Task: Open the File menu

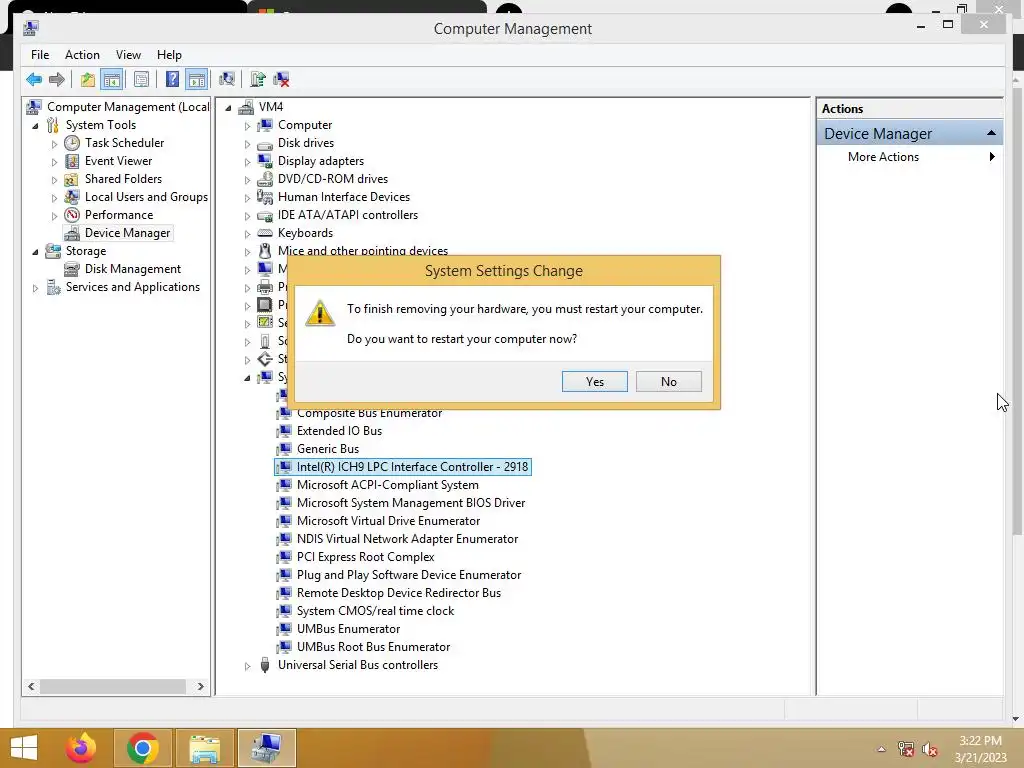Action: point(40,55)
